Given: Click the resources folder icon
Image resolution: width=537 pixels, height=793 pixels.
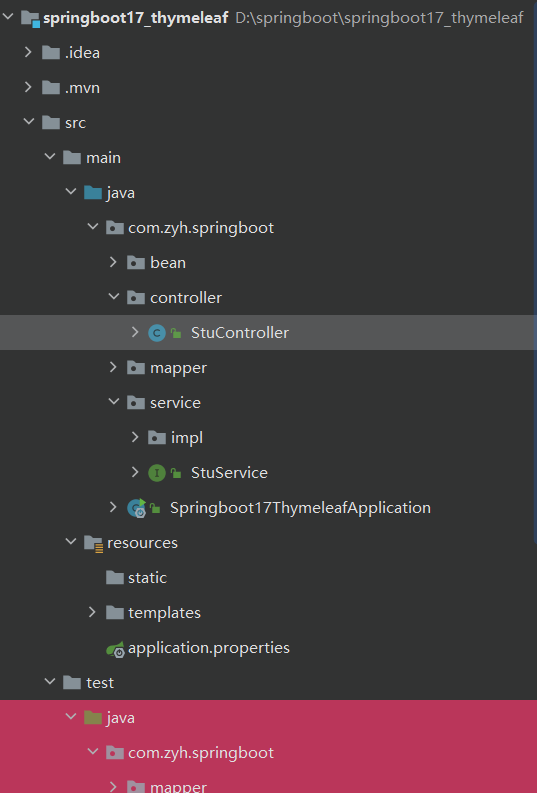Looking at the screenshot, I should [94, 543].
